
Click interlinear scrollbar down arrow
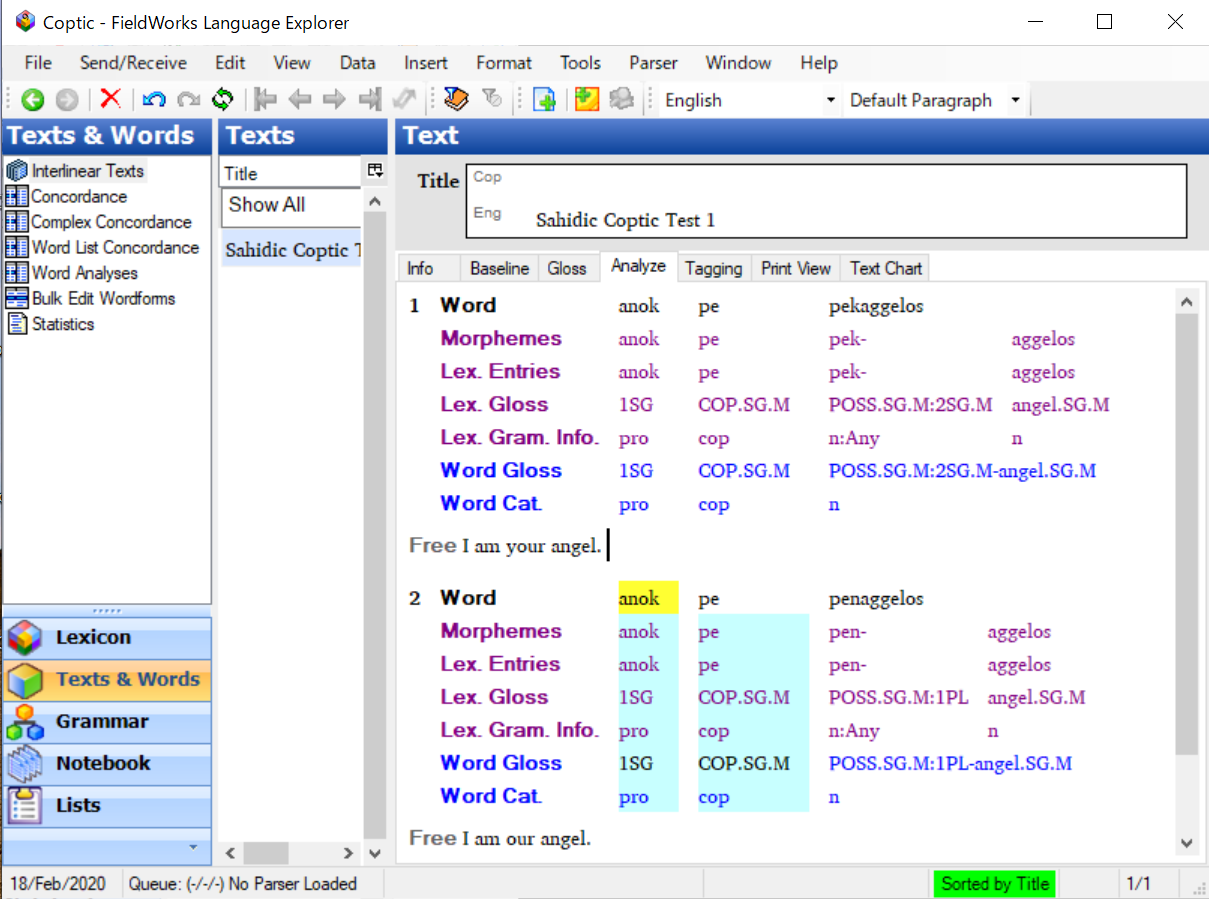click(1187, 844)
